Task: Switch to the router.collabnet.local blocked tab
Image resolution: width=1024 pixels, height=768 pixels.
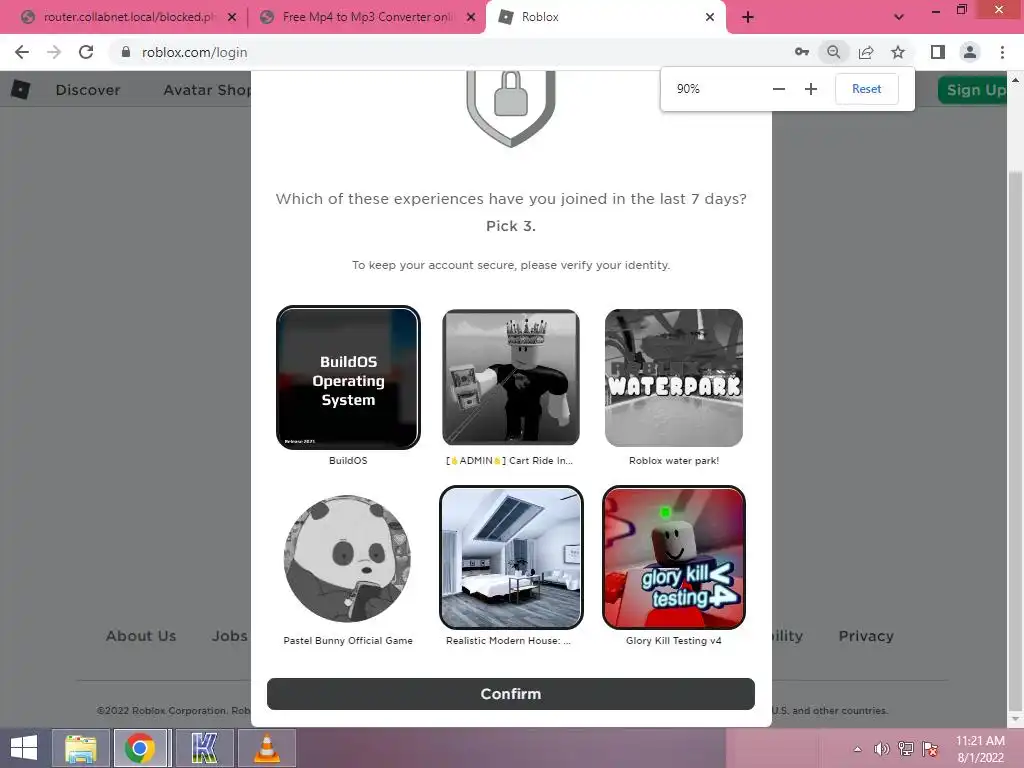Action: (x=124, y=17)
